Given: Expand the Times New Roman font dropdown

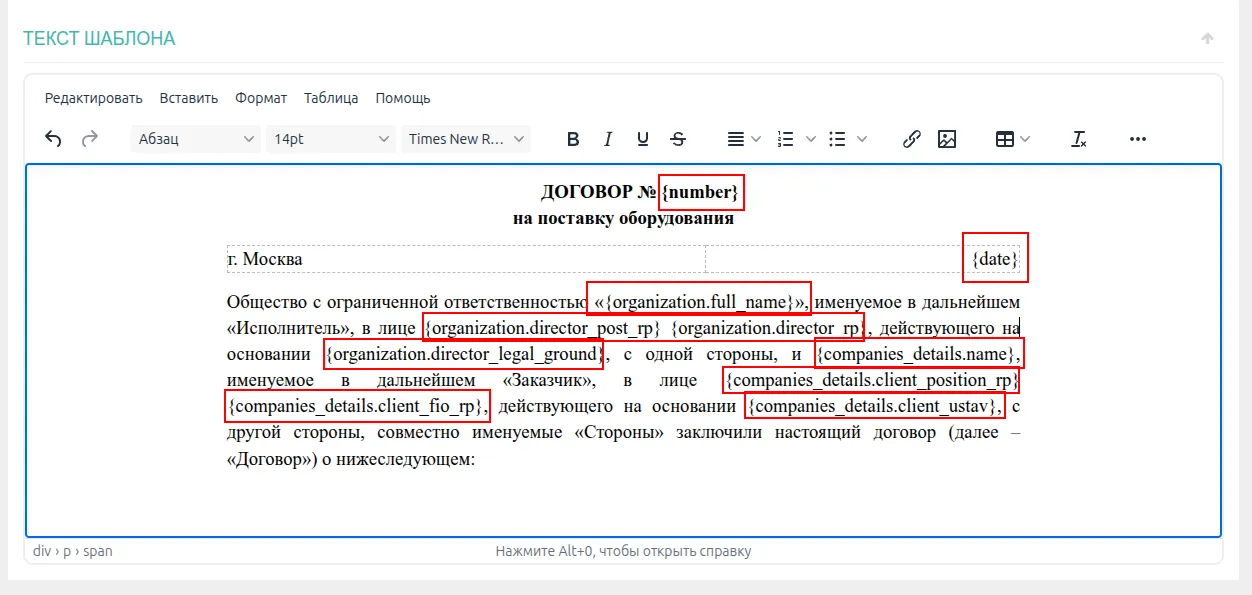Looking at the screenshot, I should 466,139.
